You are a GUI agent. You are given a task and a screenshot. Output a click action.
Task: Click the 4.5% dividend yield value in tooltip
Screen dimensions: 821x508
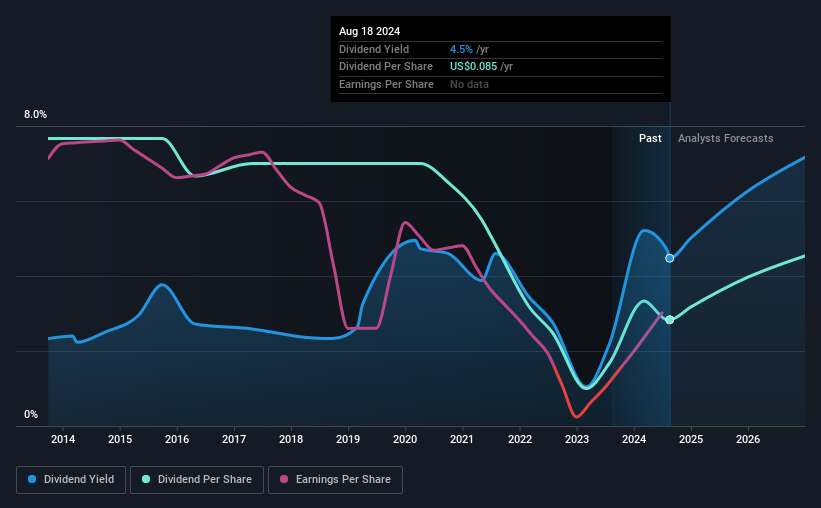(x=461, y=49)
